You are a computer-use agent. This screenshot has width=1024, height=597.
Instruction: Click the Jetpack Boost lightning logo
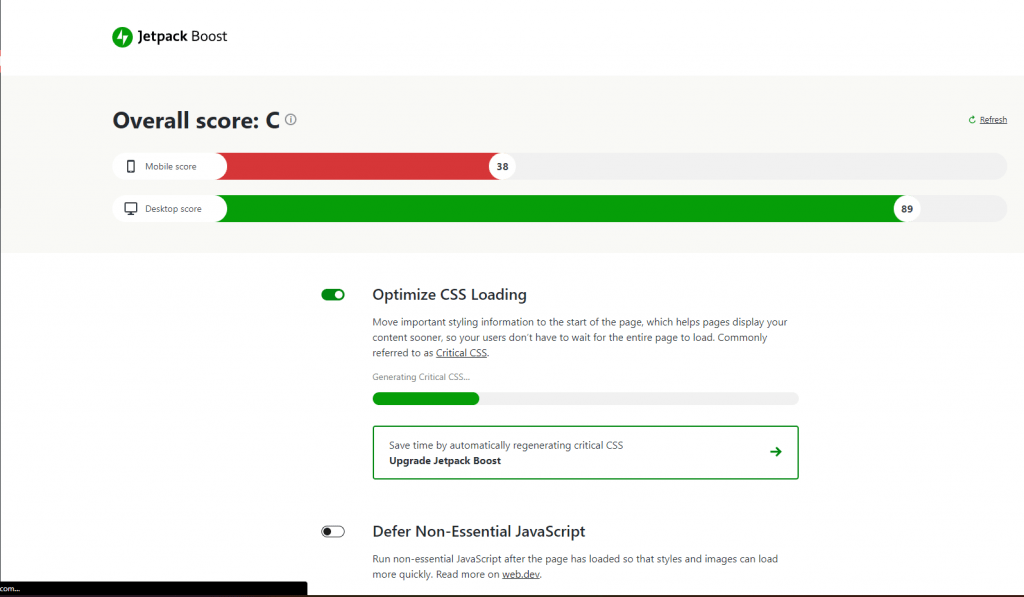(x=122, y=37)
